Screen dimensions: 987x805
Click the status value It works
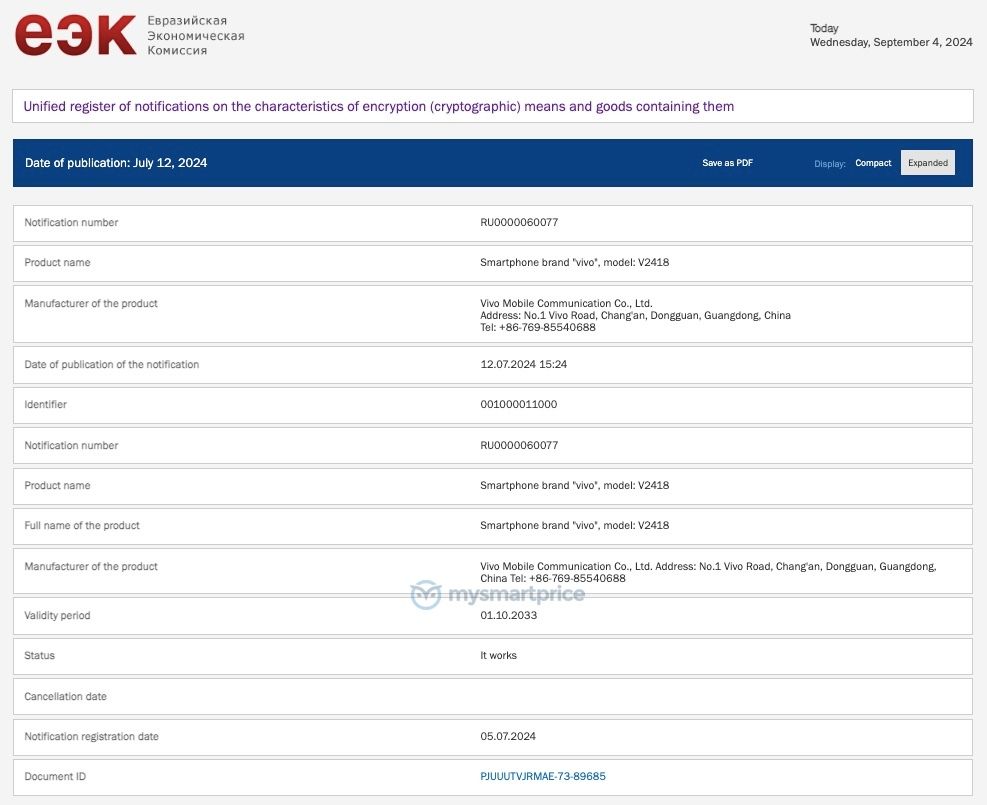[498, 655]
